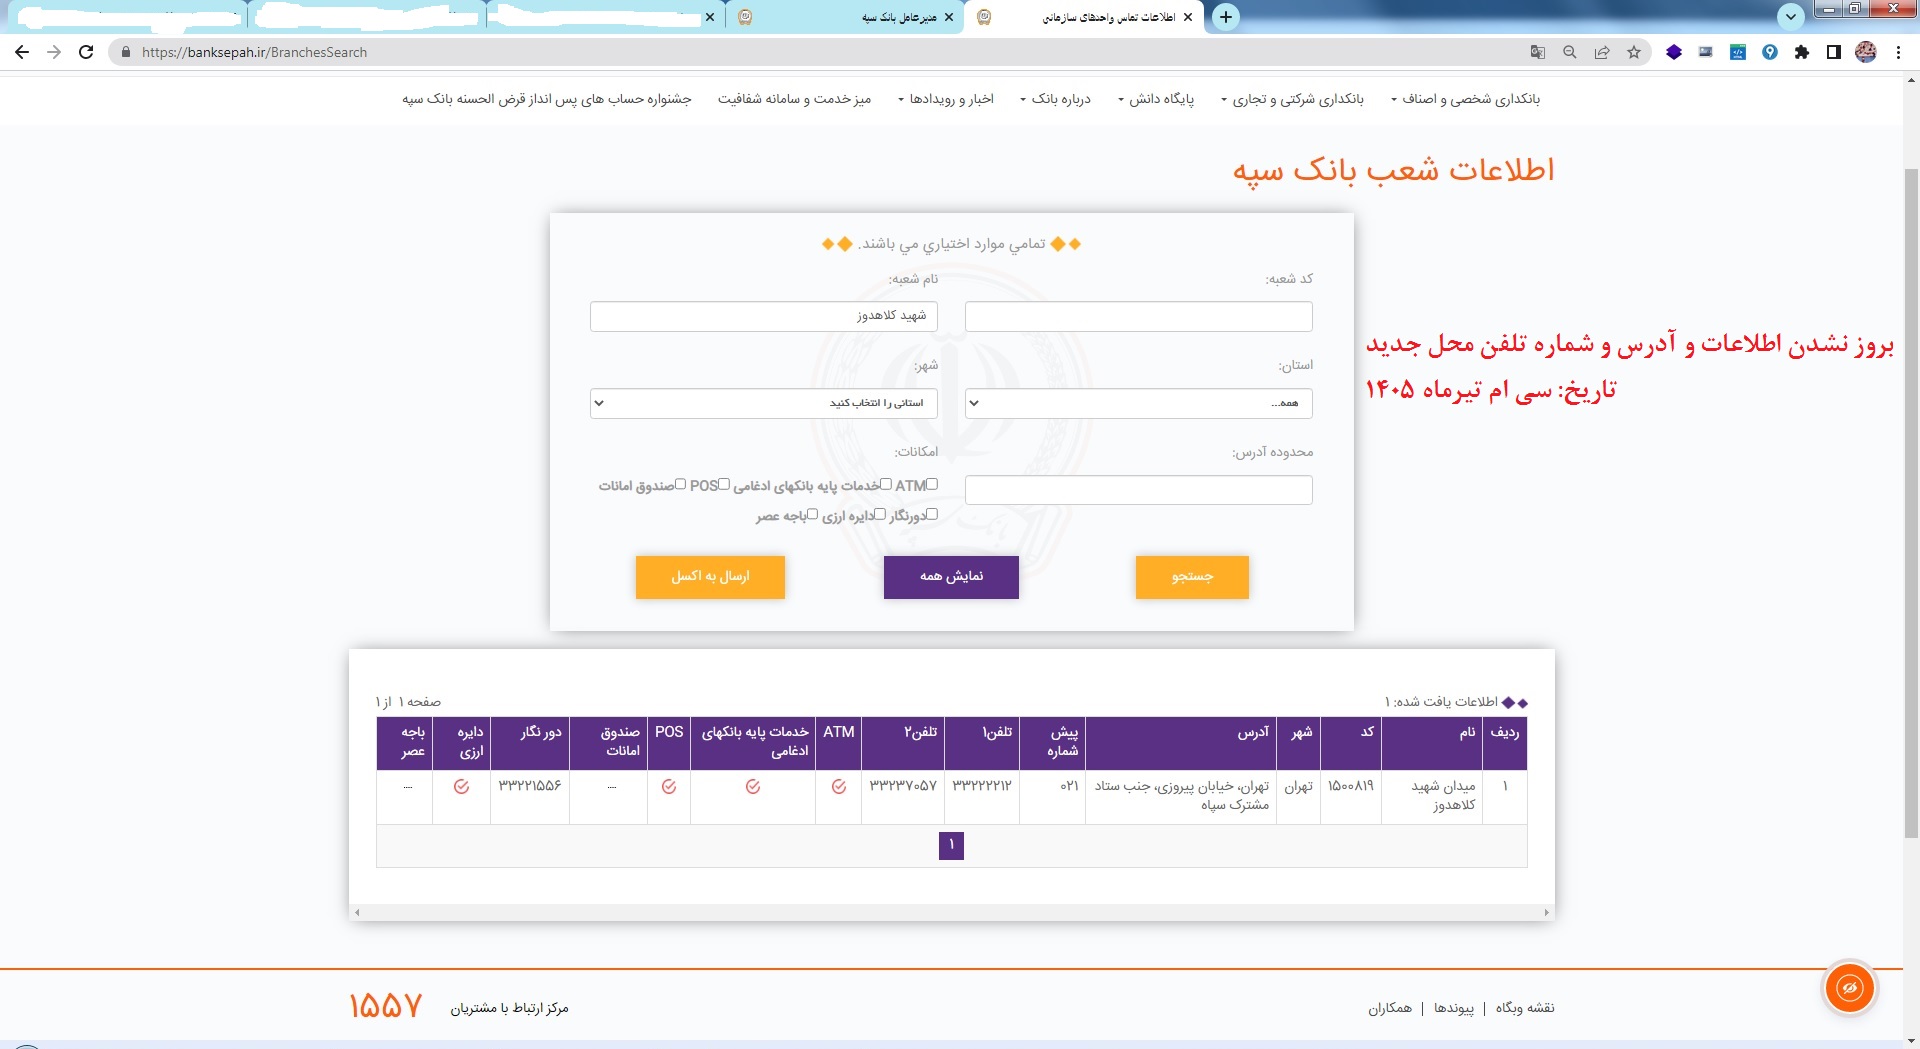Click the browser address bar URL
Screen dimensions: 1920x1049
coord(254,52)
